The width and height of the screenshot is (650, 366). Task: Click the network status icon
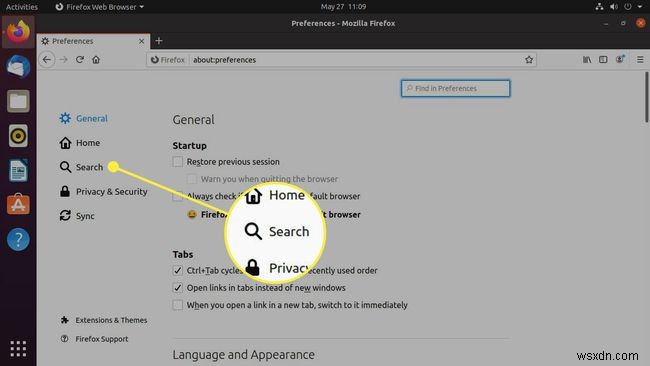599,7
